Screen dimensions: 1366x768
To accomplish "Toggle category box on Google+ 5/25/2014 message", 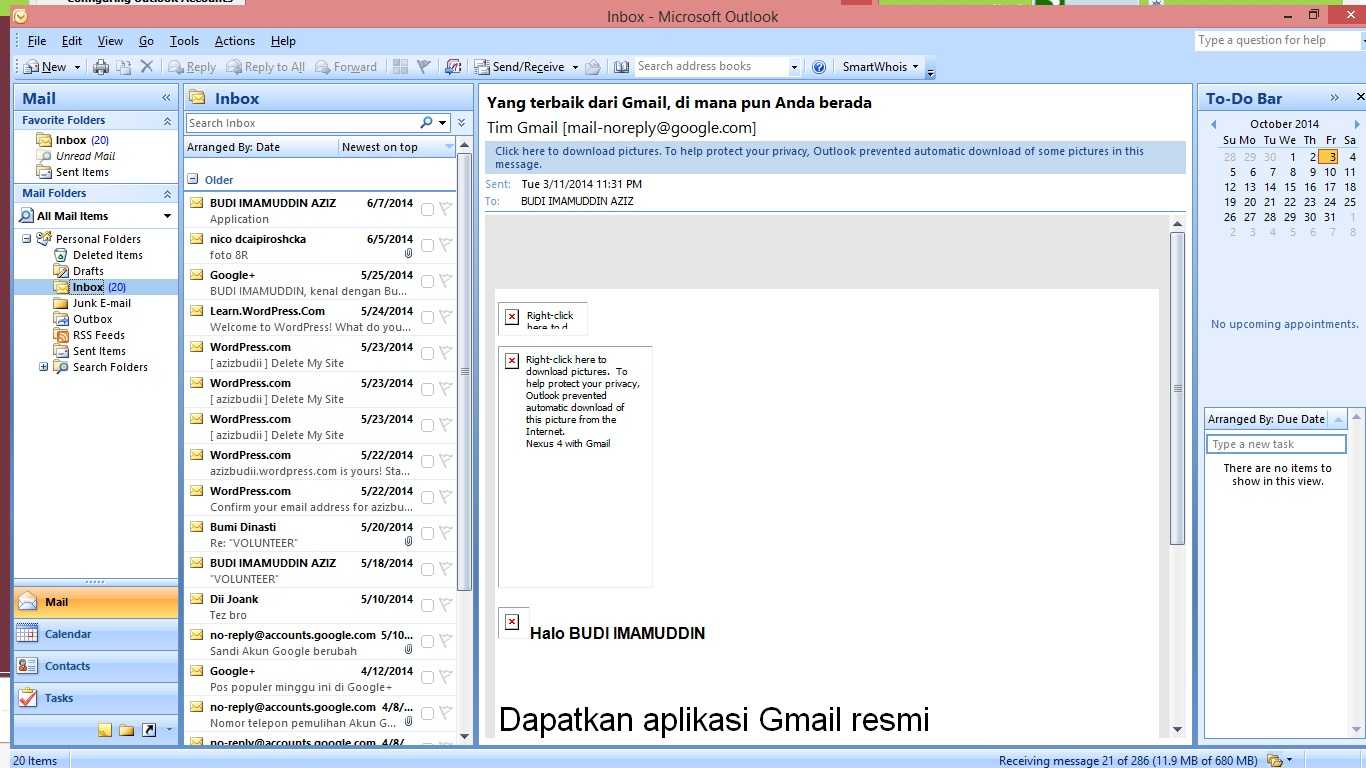I will tap(427, 281).
